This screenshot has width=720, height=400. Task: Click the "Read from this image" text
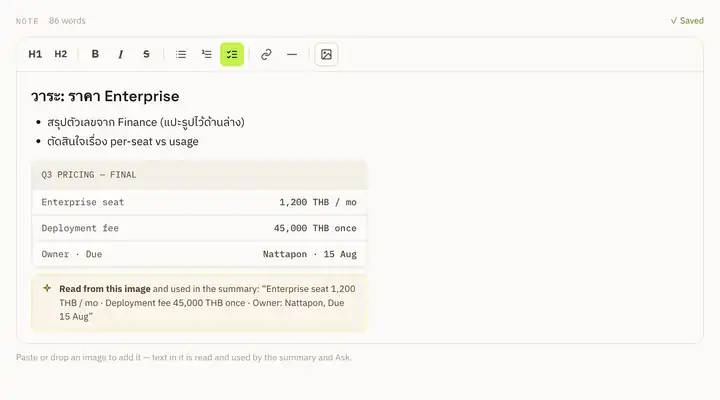click(x=105, y=289)
